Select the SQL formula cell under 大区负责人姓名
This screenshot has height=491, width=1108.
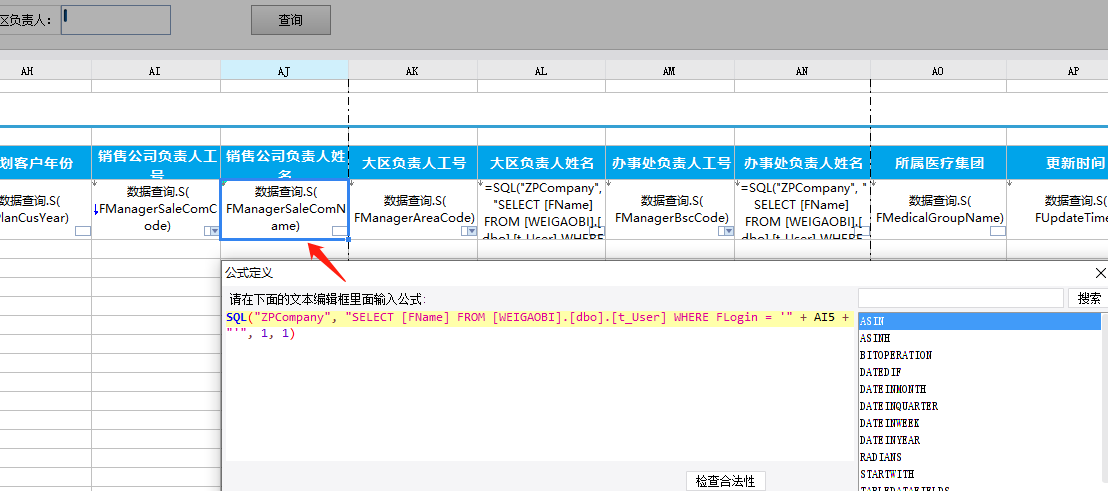click(x=541, y=209)
